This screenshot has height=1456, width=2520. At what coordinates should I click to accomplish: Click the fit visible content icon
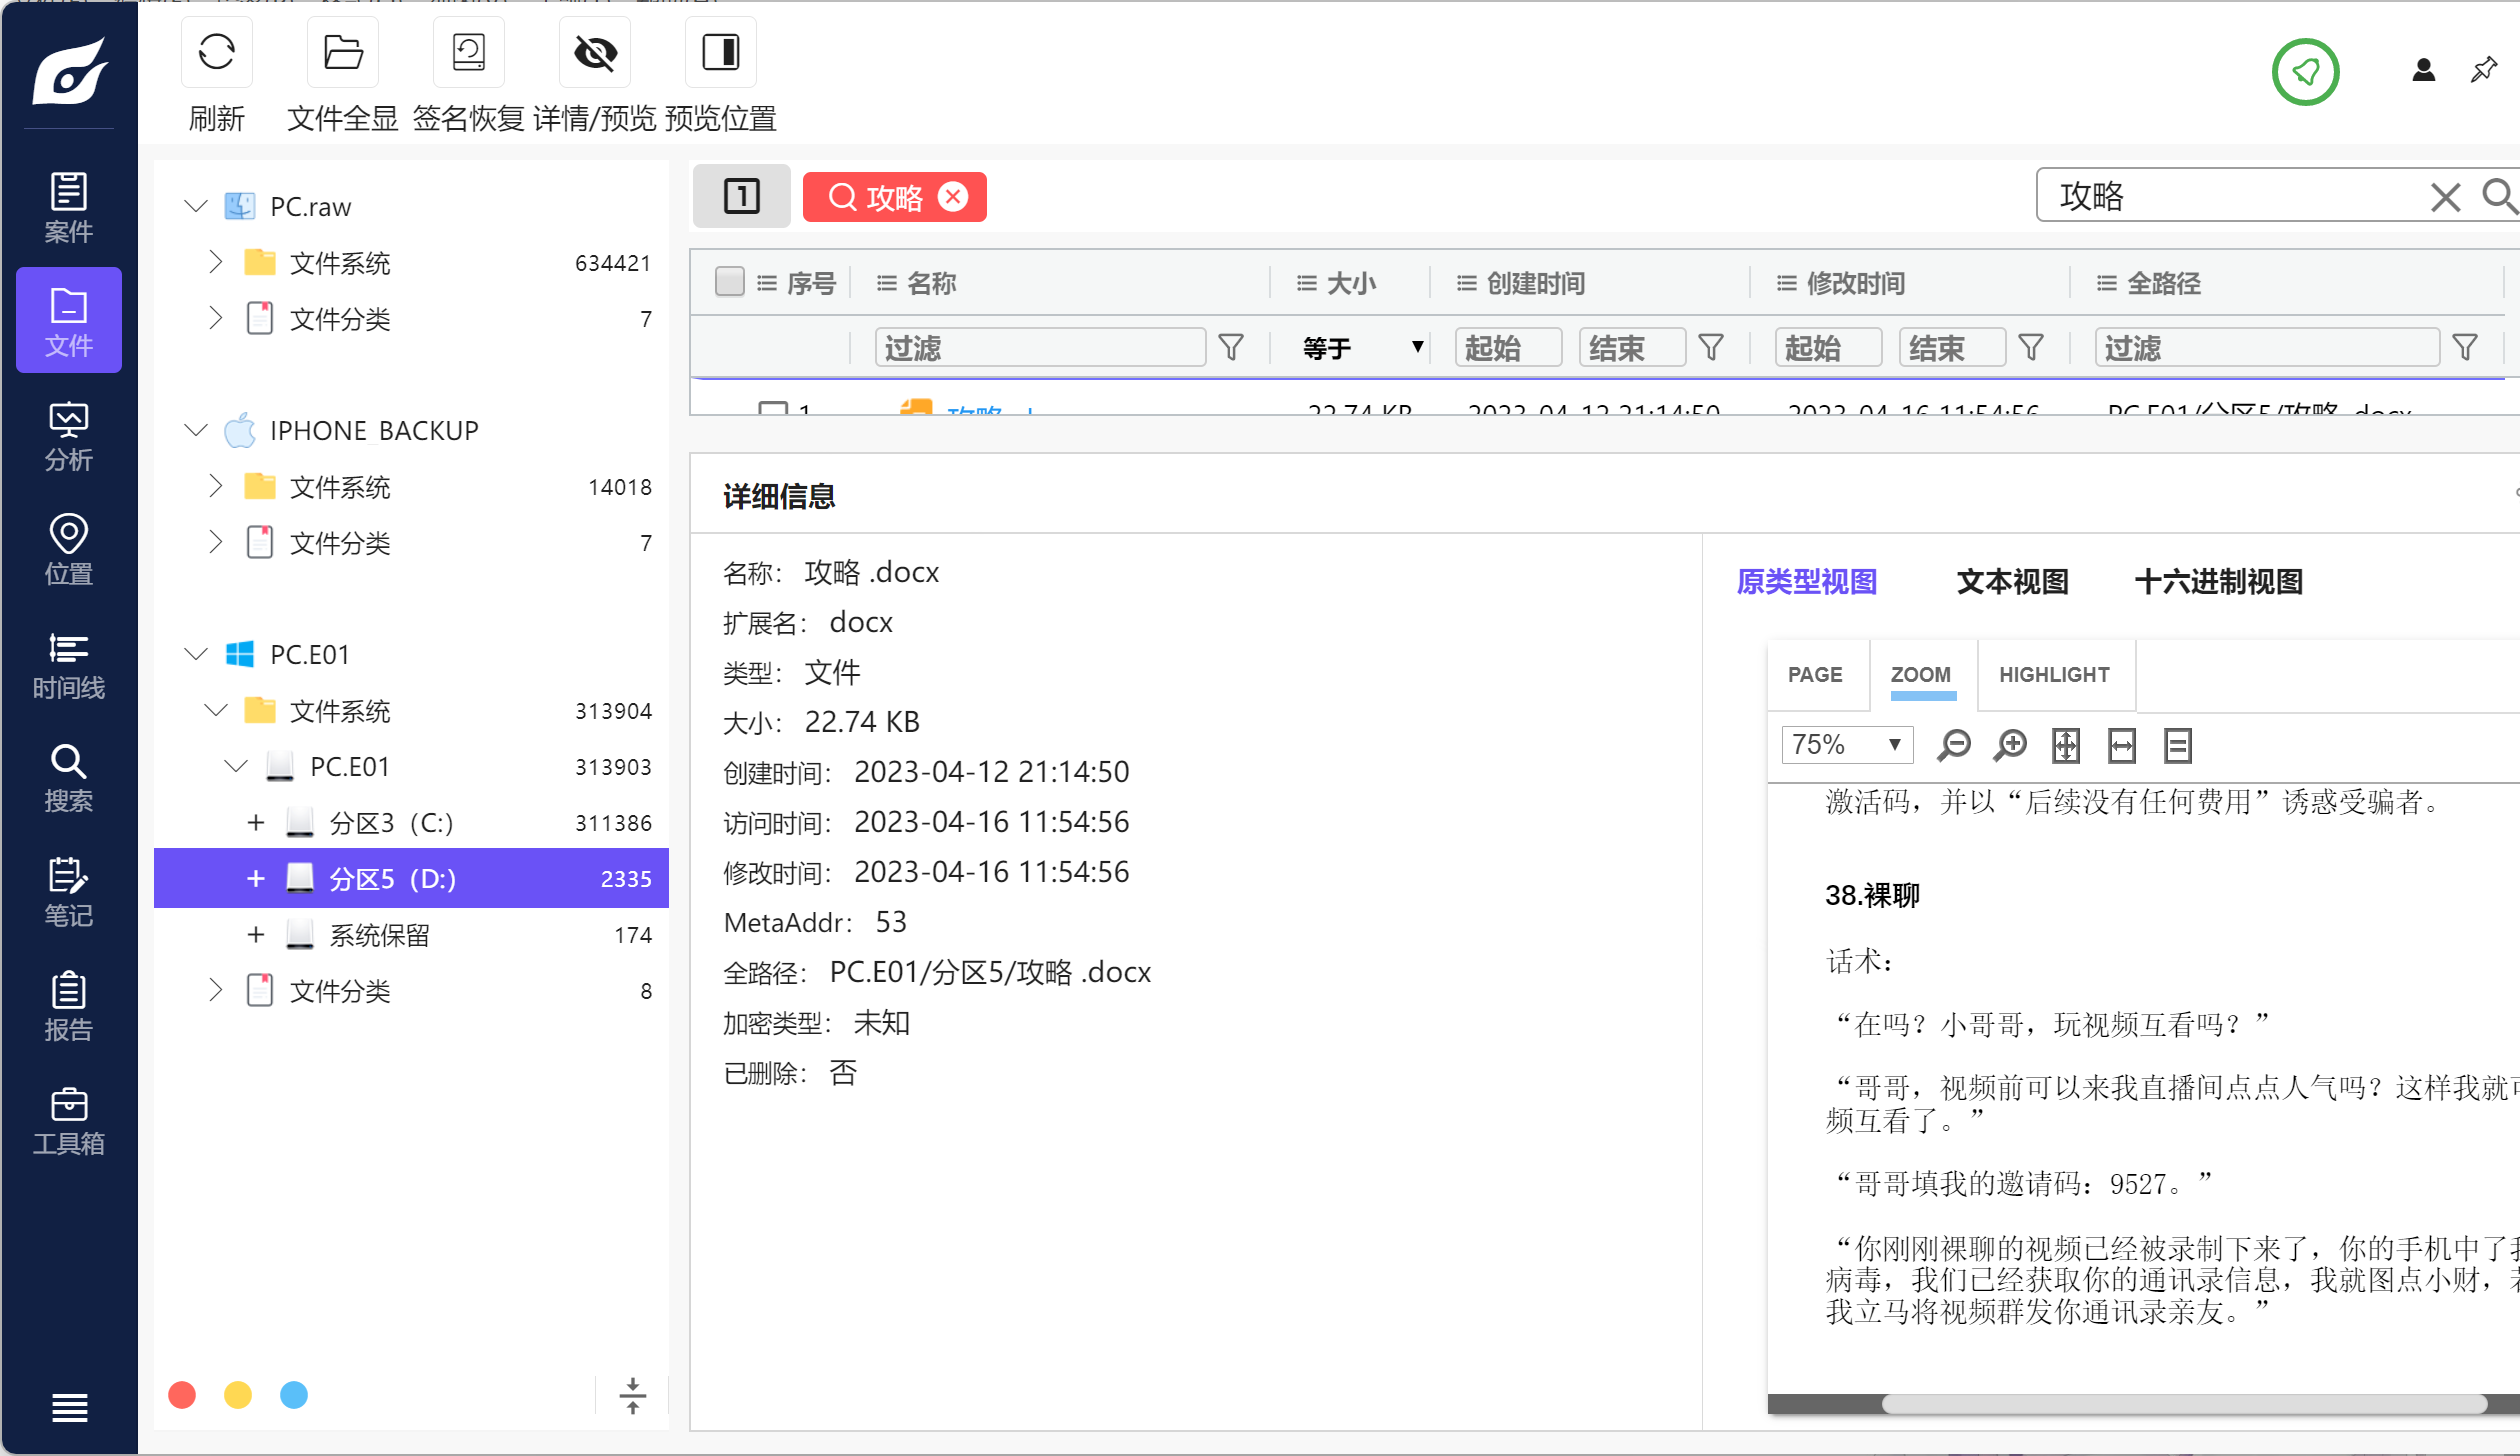(x=2178, y=745)
